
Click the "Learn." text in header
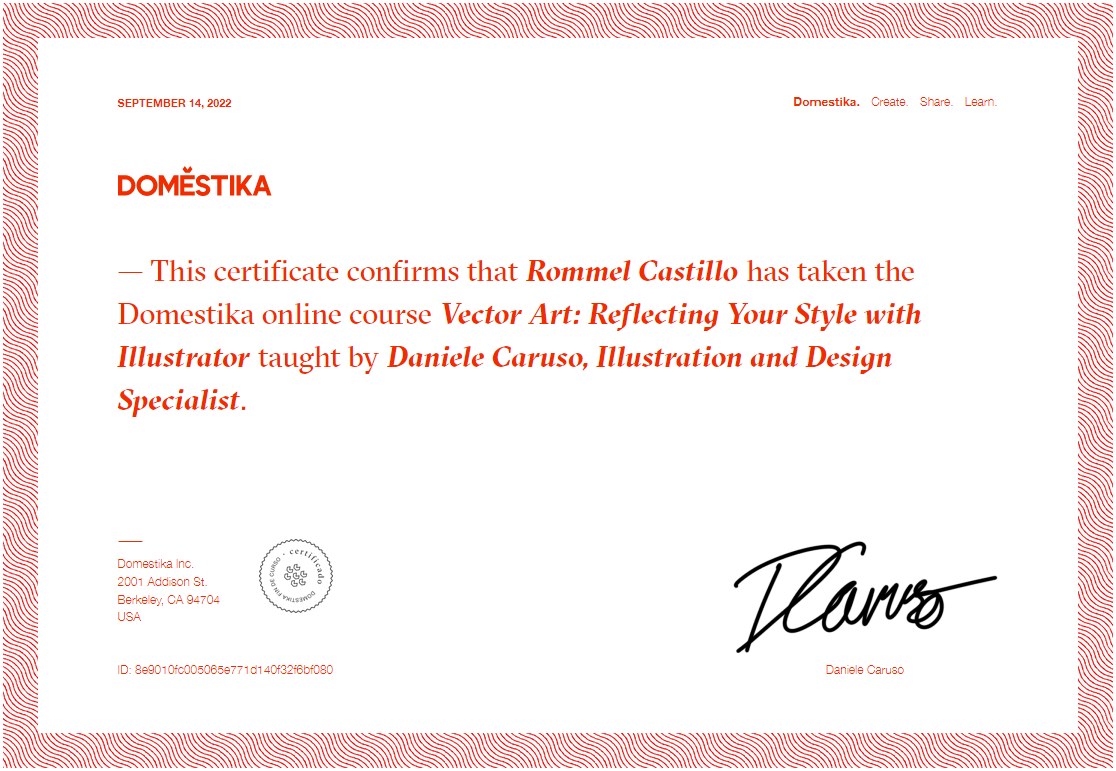[980, 102]
